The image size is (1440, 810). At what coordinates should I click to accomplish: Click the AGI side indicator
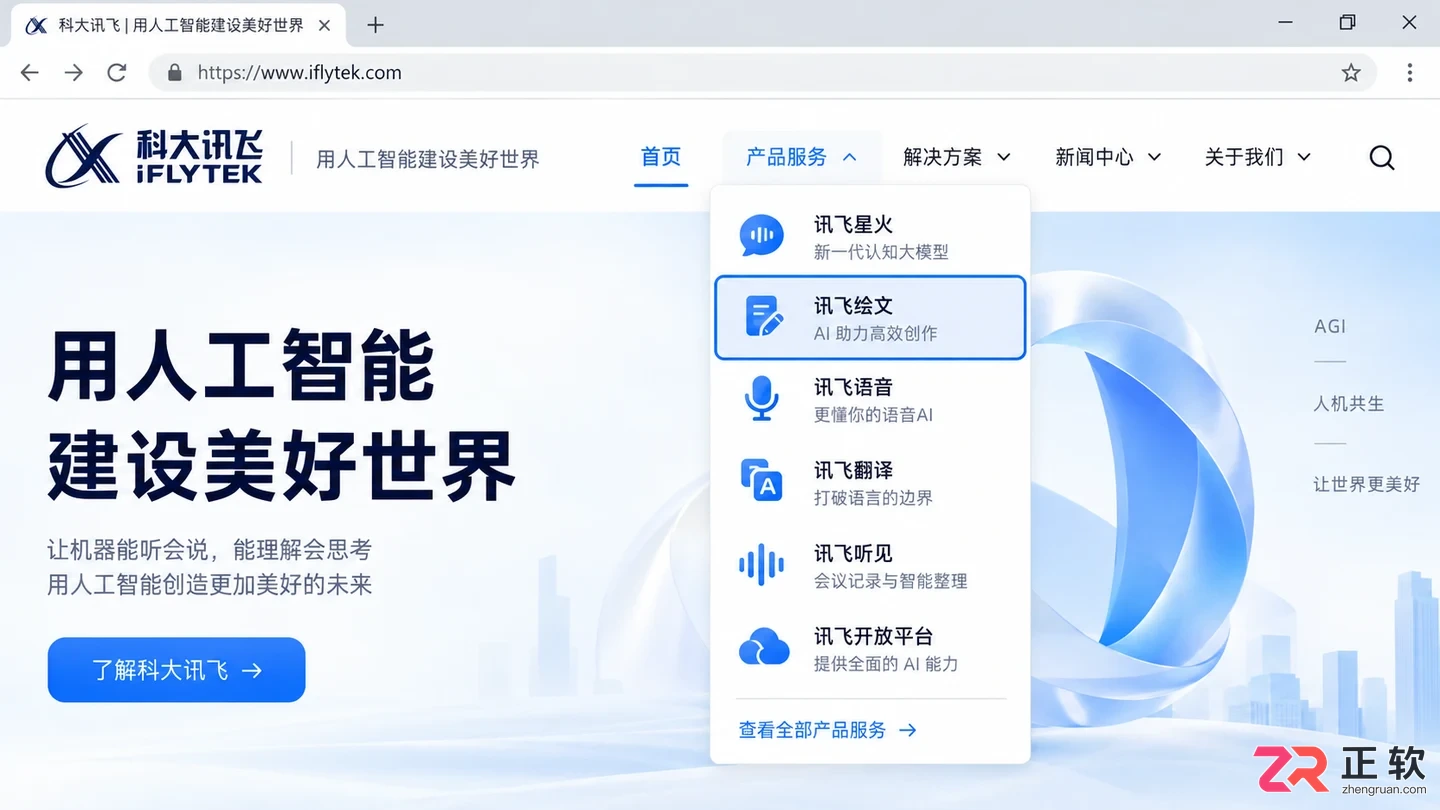click(x=1330, y=326)
